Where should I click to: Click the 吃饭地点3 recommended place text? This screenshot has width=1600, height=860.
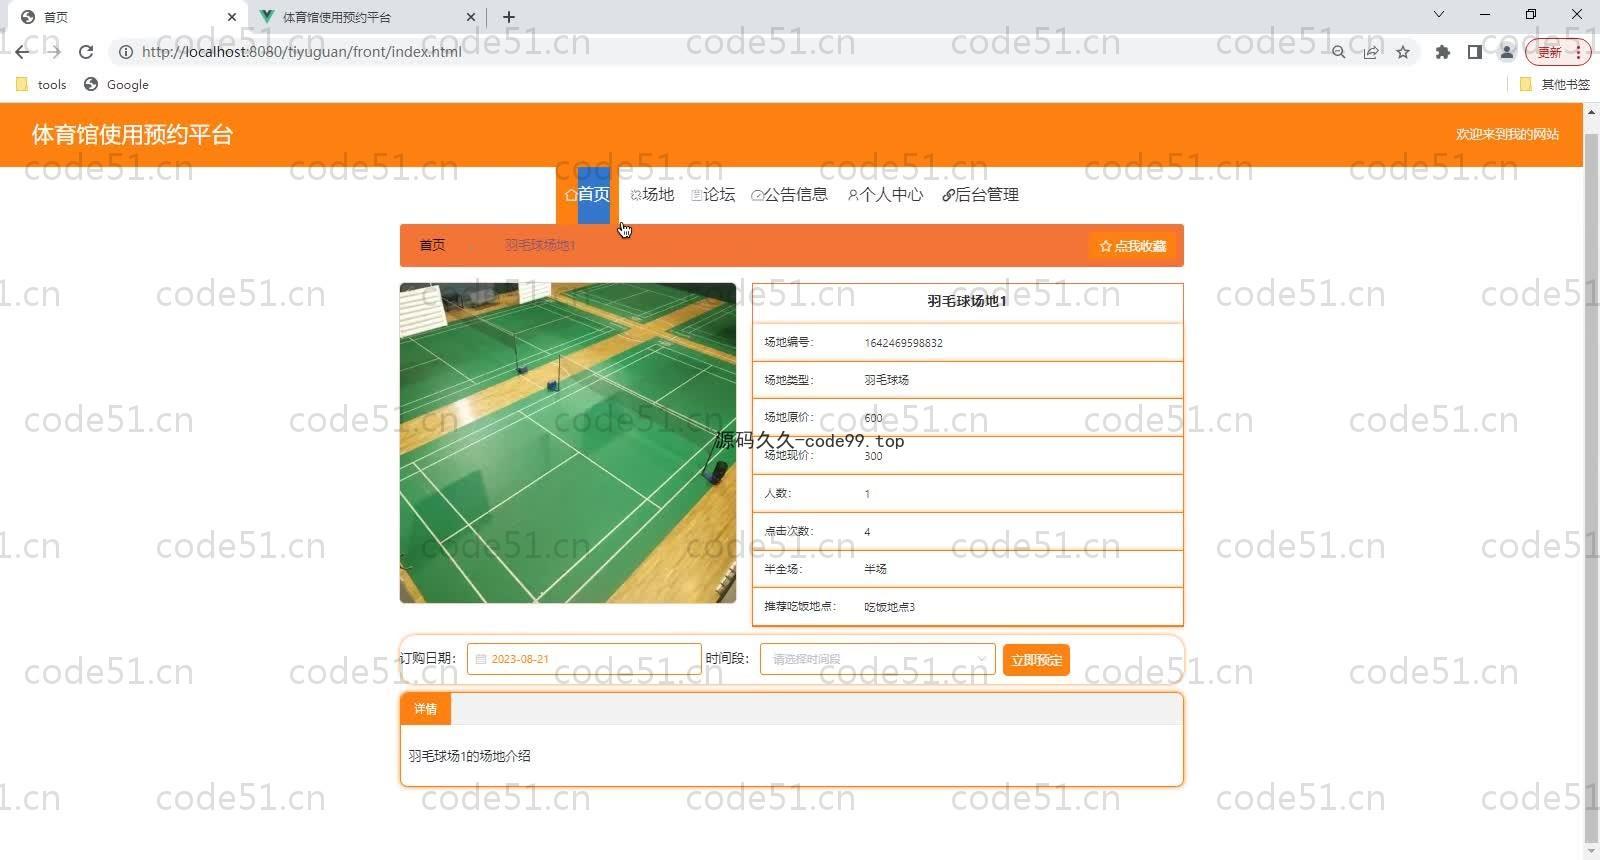coord(889,607)
